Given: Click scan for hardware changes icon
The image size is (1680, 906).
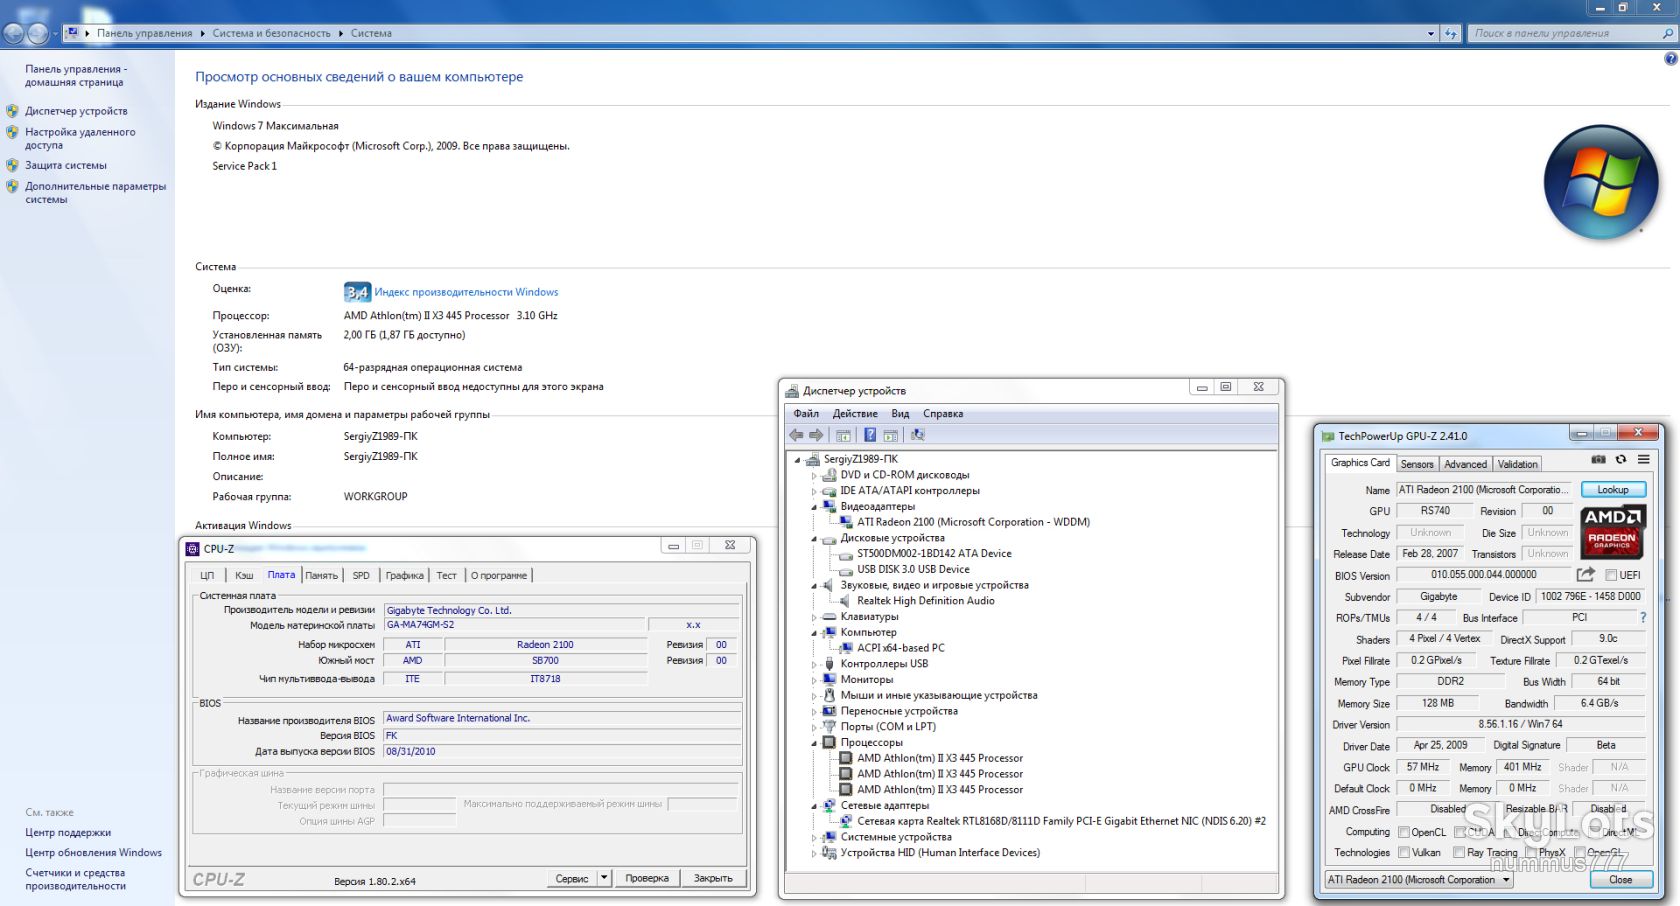Looking at the screenshot, I should point(917,435).
